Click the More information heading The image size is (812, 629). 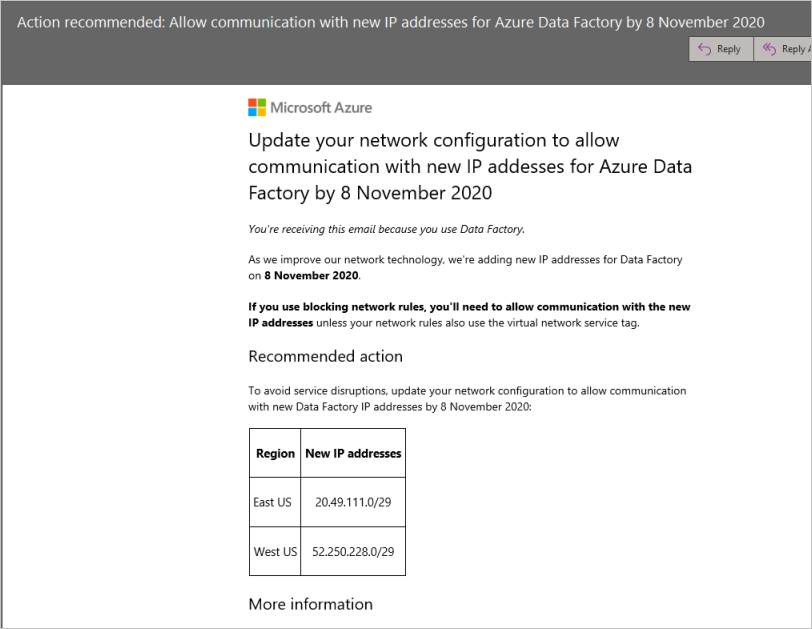pos(310,604)
